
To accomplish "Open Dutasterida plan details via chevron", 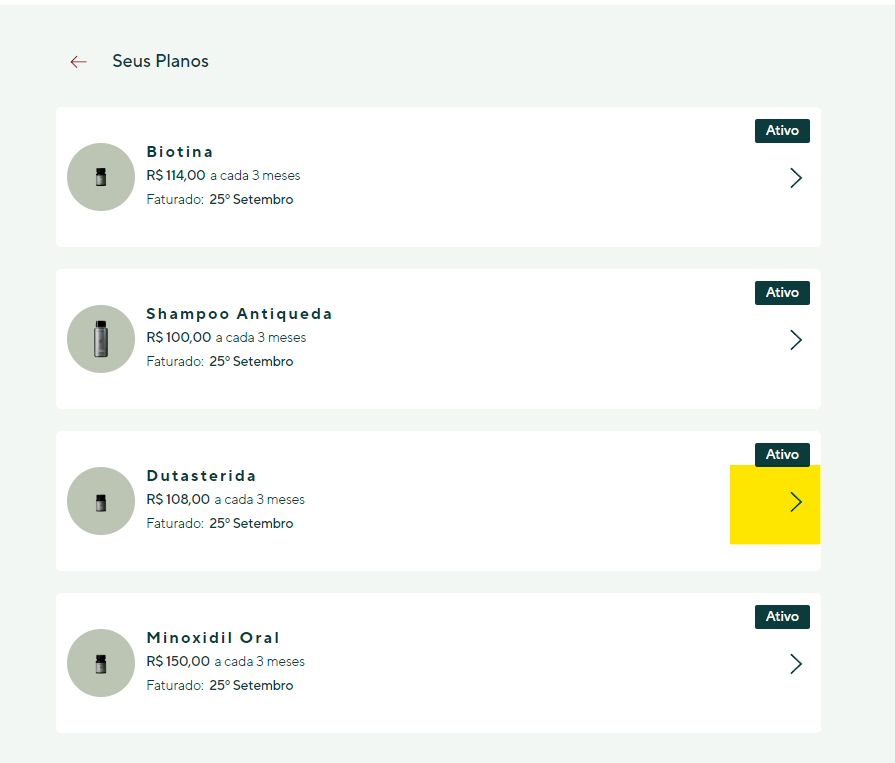I will point(796,502).
